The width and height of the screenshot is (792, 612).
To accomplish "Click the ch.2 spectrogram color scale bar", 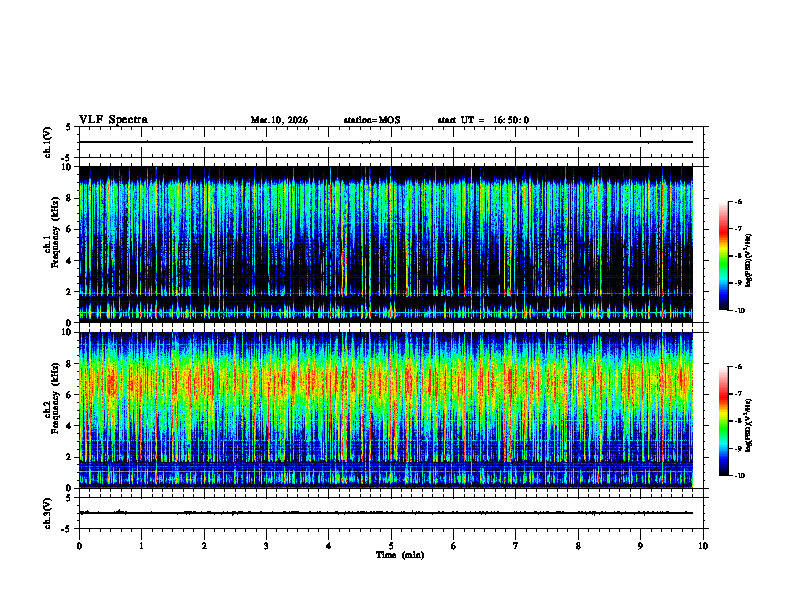I will 724,421.
